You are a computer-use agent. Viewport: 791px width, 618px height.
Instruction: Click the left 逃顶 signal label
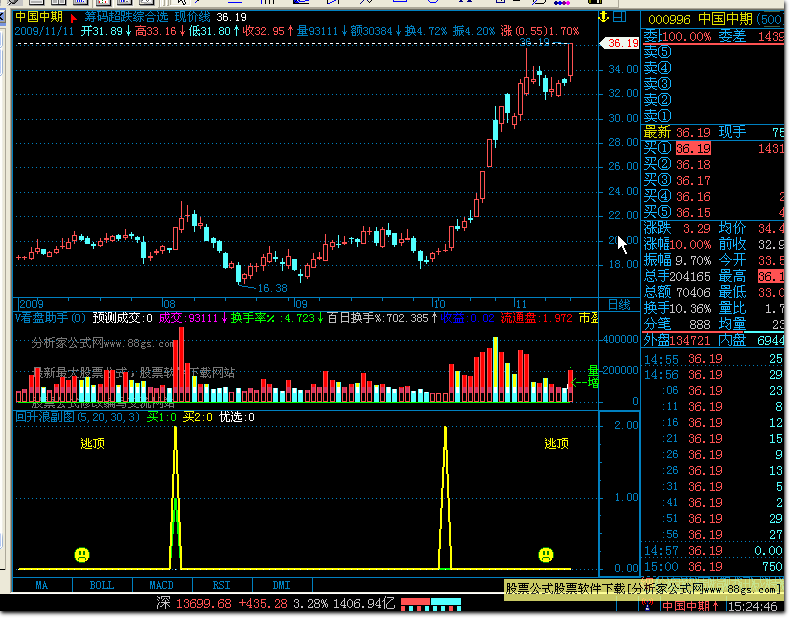pyautogui.click(x=93, y=444)
